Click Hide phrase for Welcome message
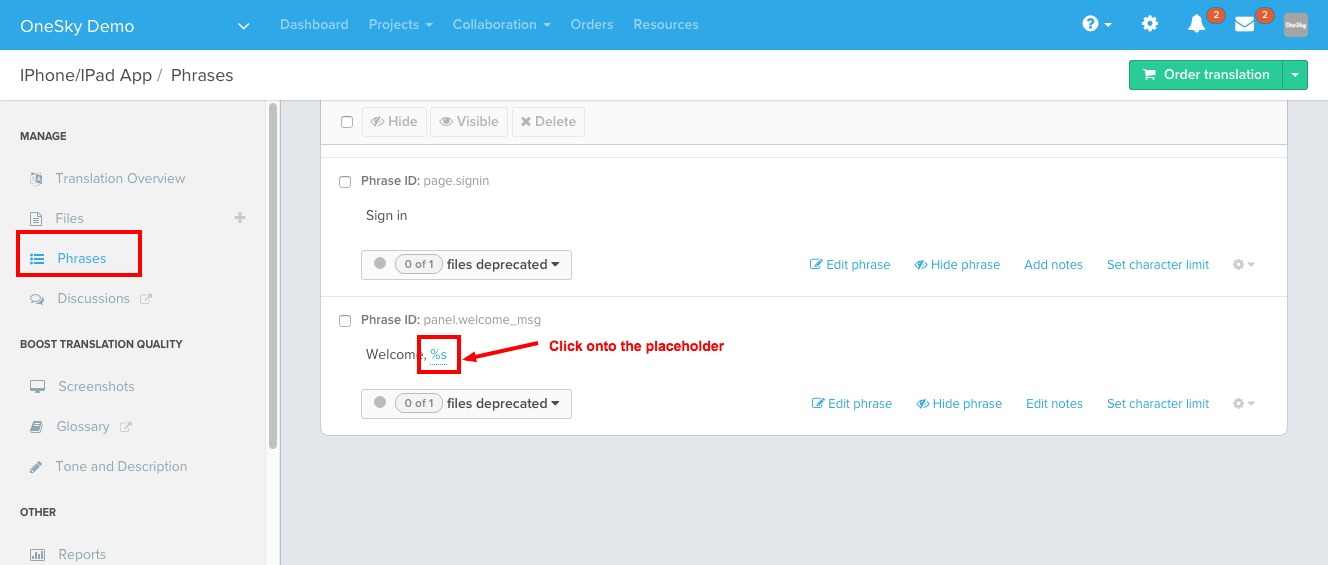1328x565 pixels. 959,404
